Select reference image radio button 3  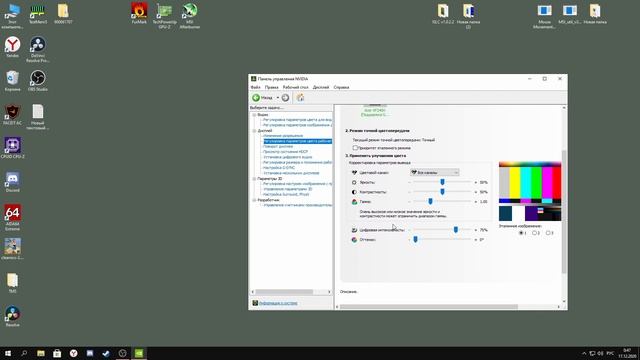(x=548, y=233)
